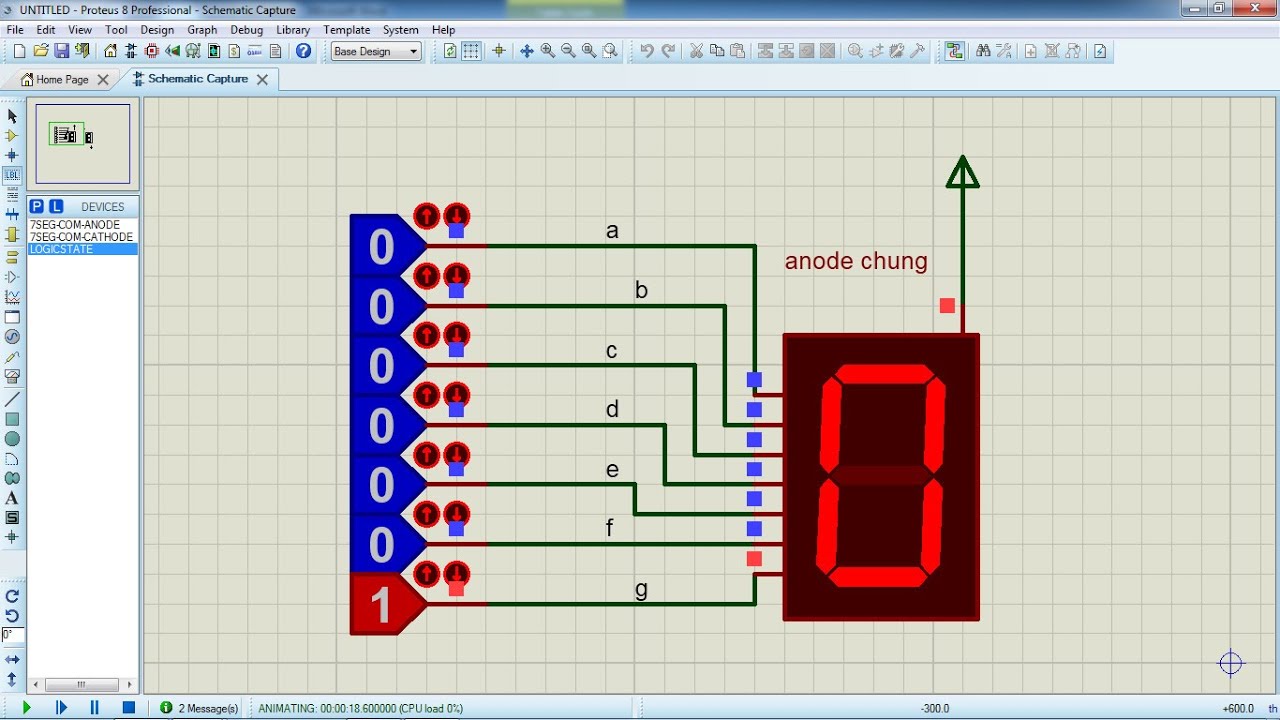Screen dimensions: 1280x720
Task: Open the Base Design dropdown
Action: [x=376, y=51]
